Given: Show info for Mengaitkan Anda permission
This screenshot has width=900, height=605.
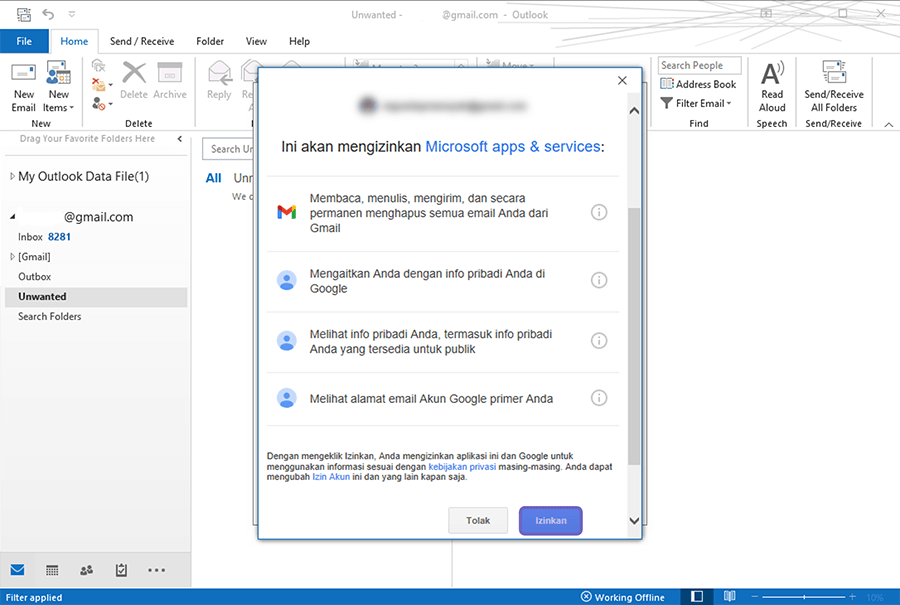Looking at the screenshot, I should click(x=599, y=280).
